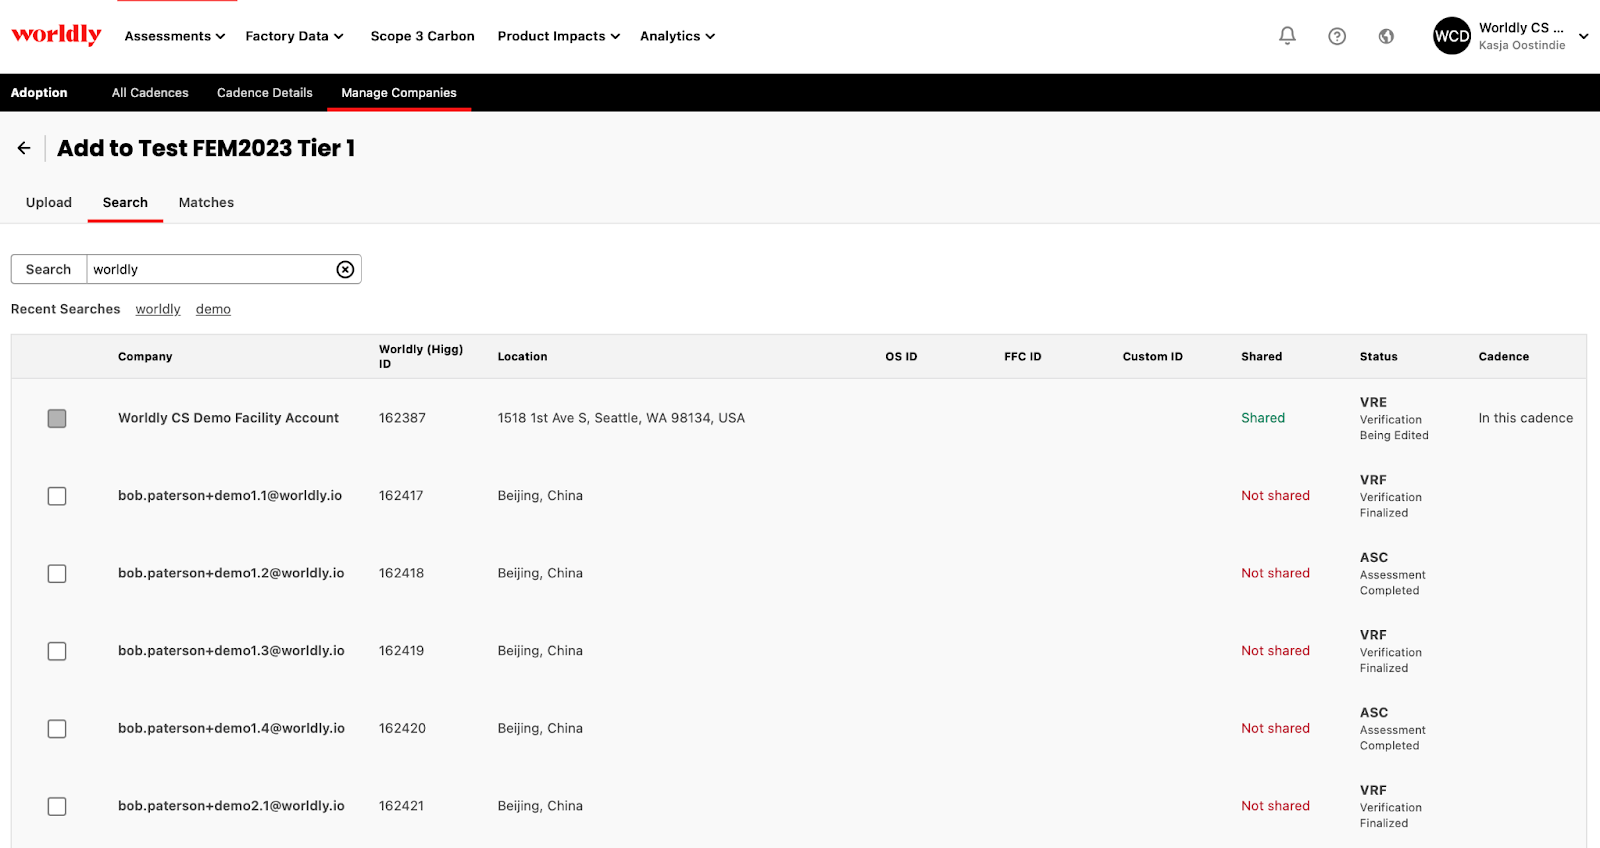The image size is (1600, 848).
Task: Switch to All Cadences tab
Action: [150, 92]
